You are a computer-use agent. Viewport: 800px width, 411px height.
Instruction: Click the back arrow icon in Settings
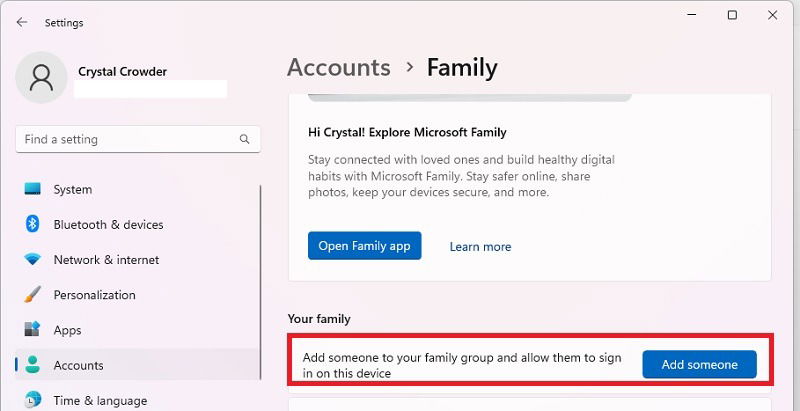21,22
